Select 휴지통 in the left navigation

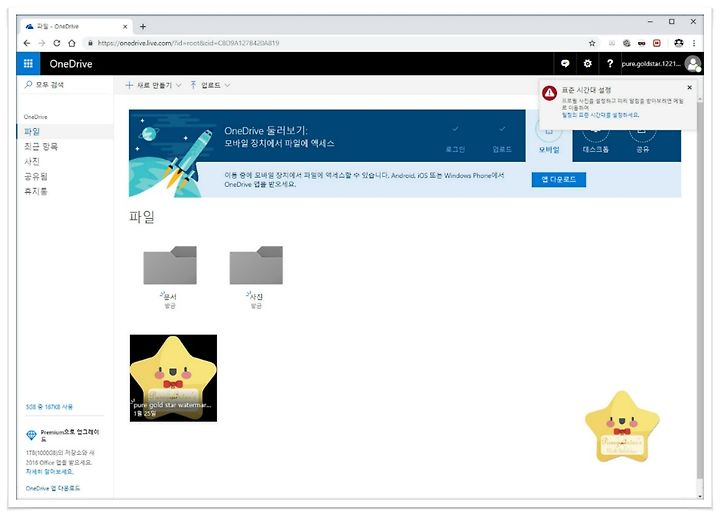pos(65,191)
